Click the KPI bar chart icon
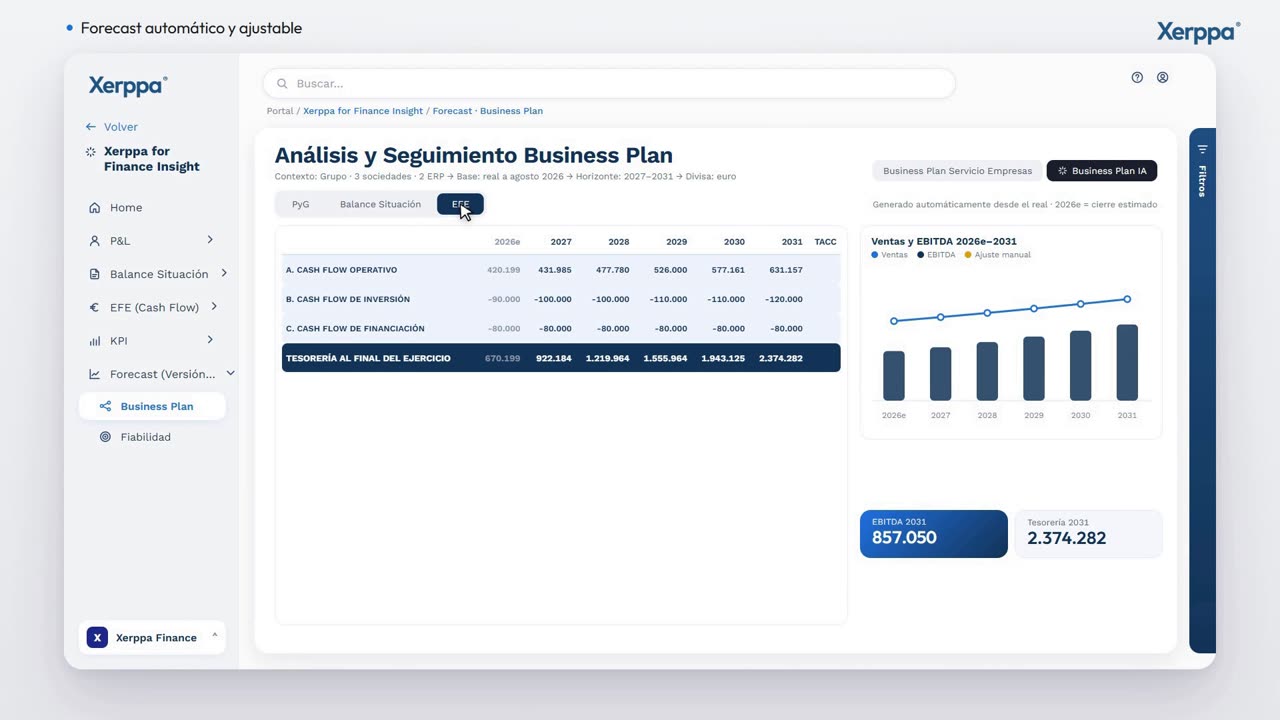The height and width of the screenshot is (720, 1280). point(95,341)
